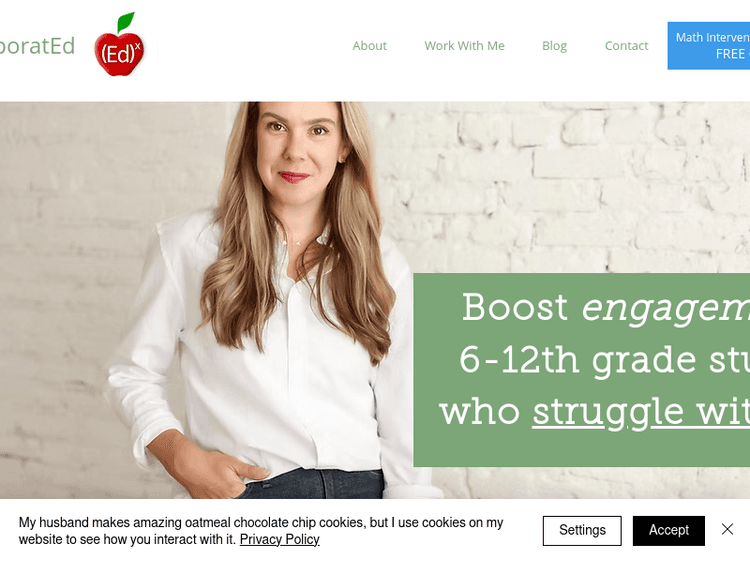This screenshot has width=750, height=563.
Task: Dismiss the cookie banner with the X
Action: click(727, 529)
